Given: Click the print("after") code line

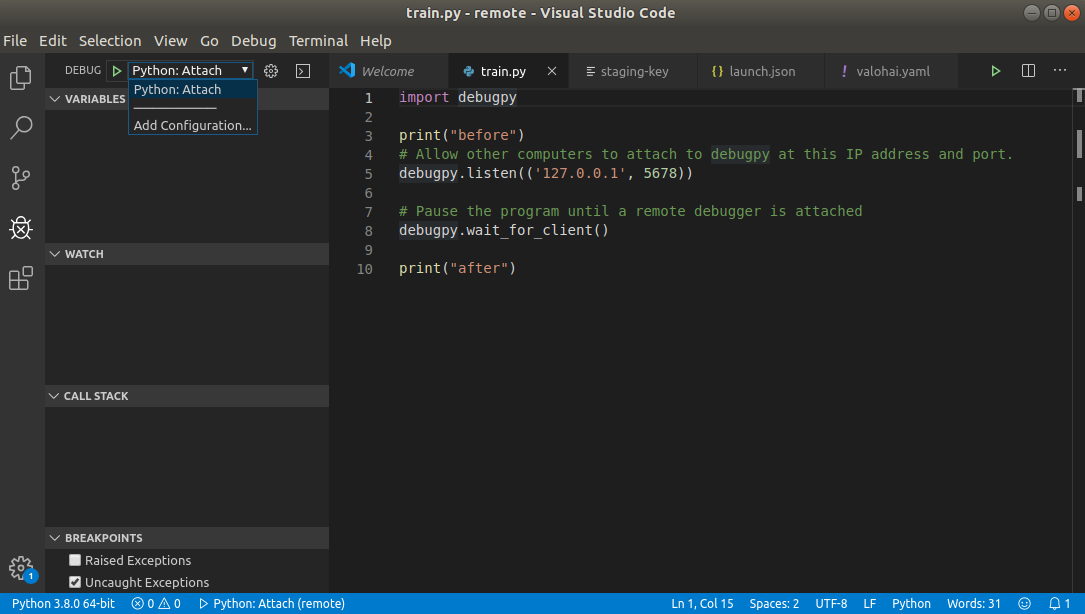Looking at the screenshot, I should tap(457, 269).
